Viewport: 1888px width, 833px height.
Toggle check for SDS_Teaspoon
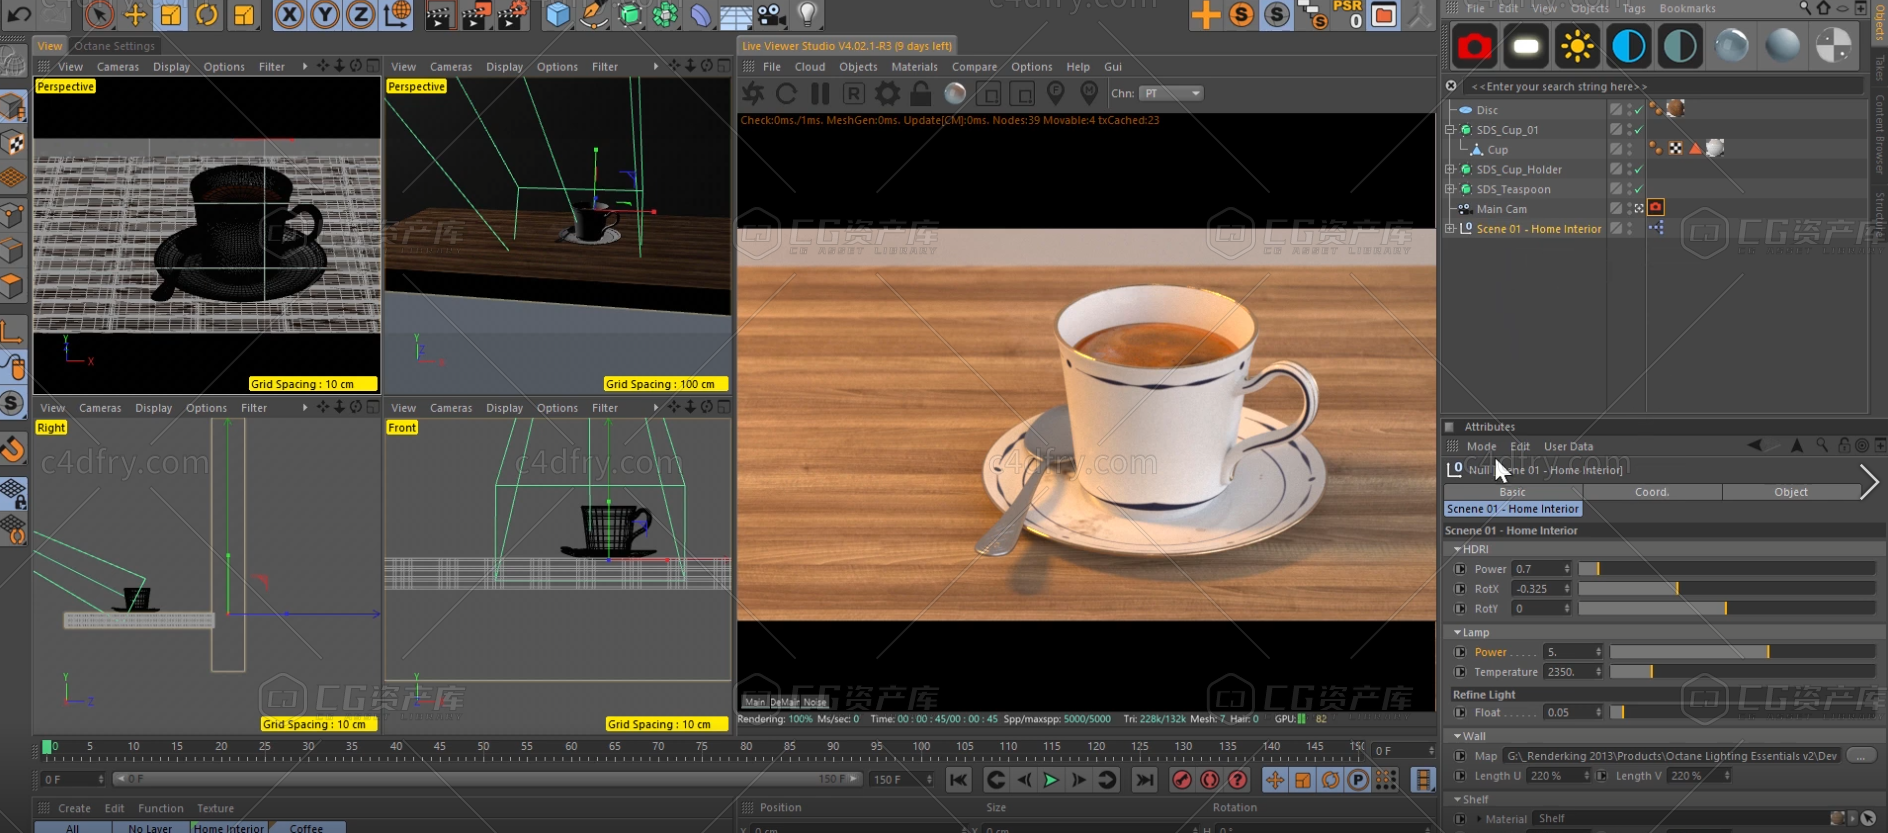click(1638, 189)
